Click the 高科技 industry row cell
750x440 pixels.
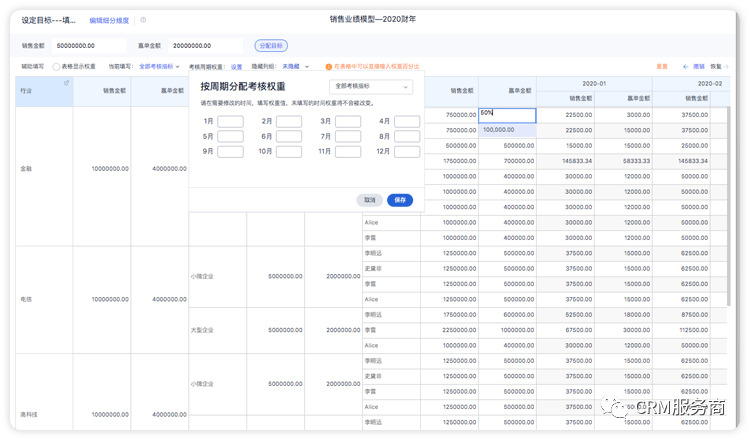coord(44,392)
